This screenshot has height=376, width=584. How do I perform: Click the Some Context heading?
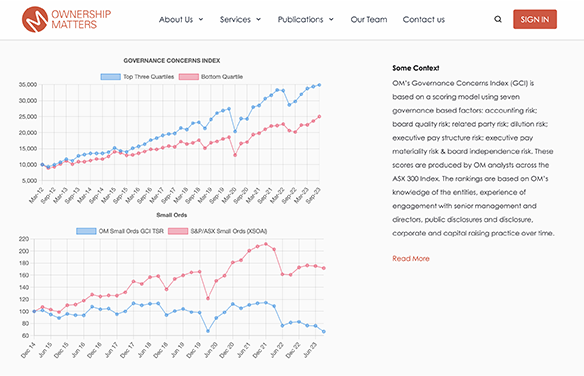click(x=416, y=68)
